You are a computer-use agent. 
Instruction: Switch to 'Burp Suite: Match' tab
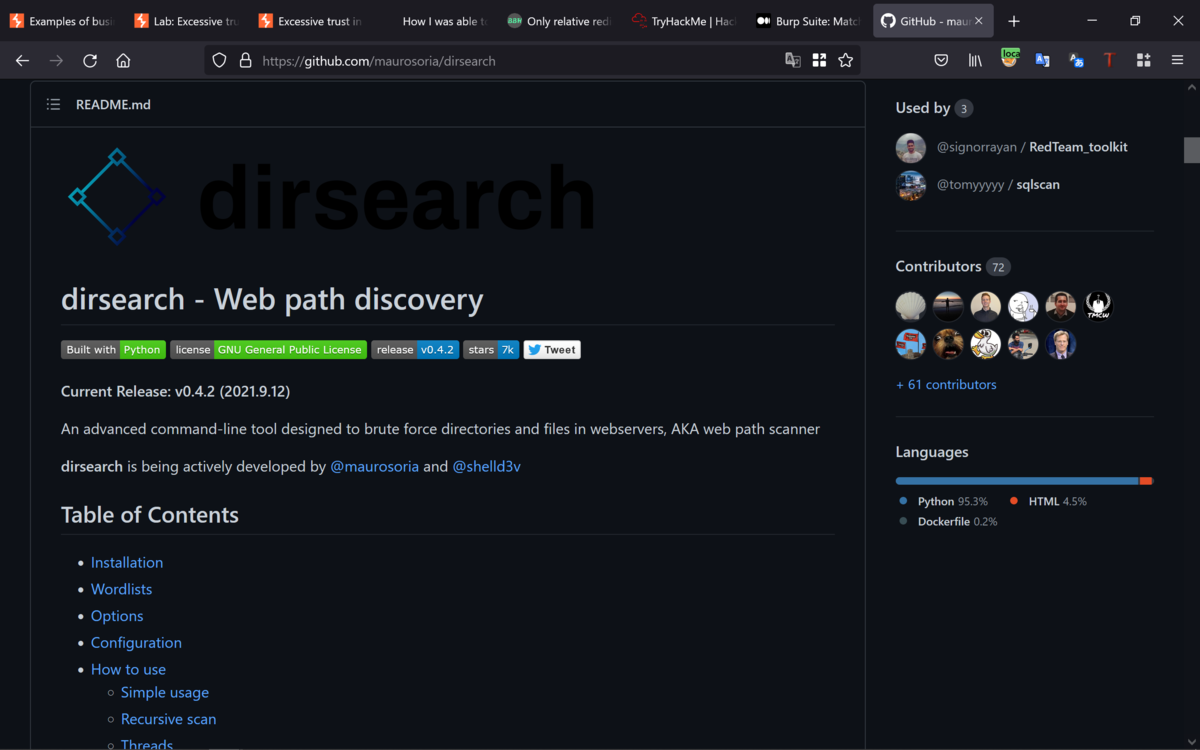[807, 21]
